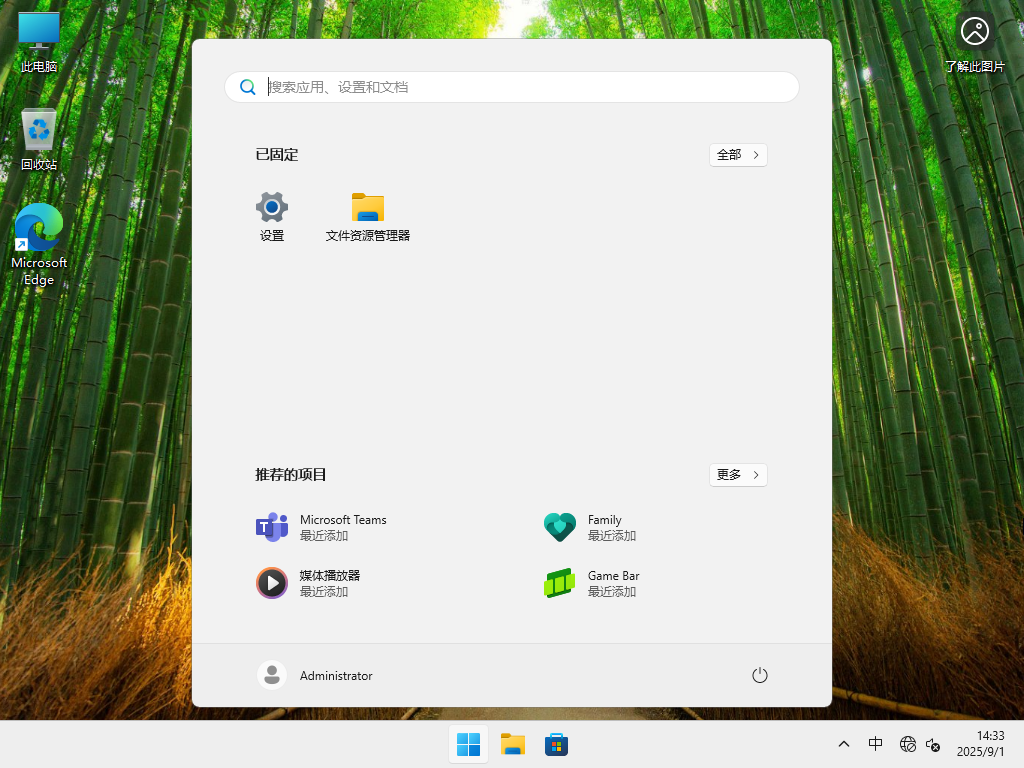This screenshot has height=768, width=1024.
Task: Launch Microsoft Store from the taskbar
Action: pos(556,744)
